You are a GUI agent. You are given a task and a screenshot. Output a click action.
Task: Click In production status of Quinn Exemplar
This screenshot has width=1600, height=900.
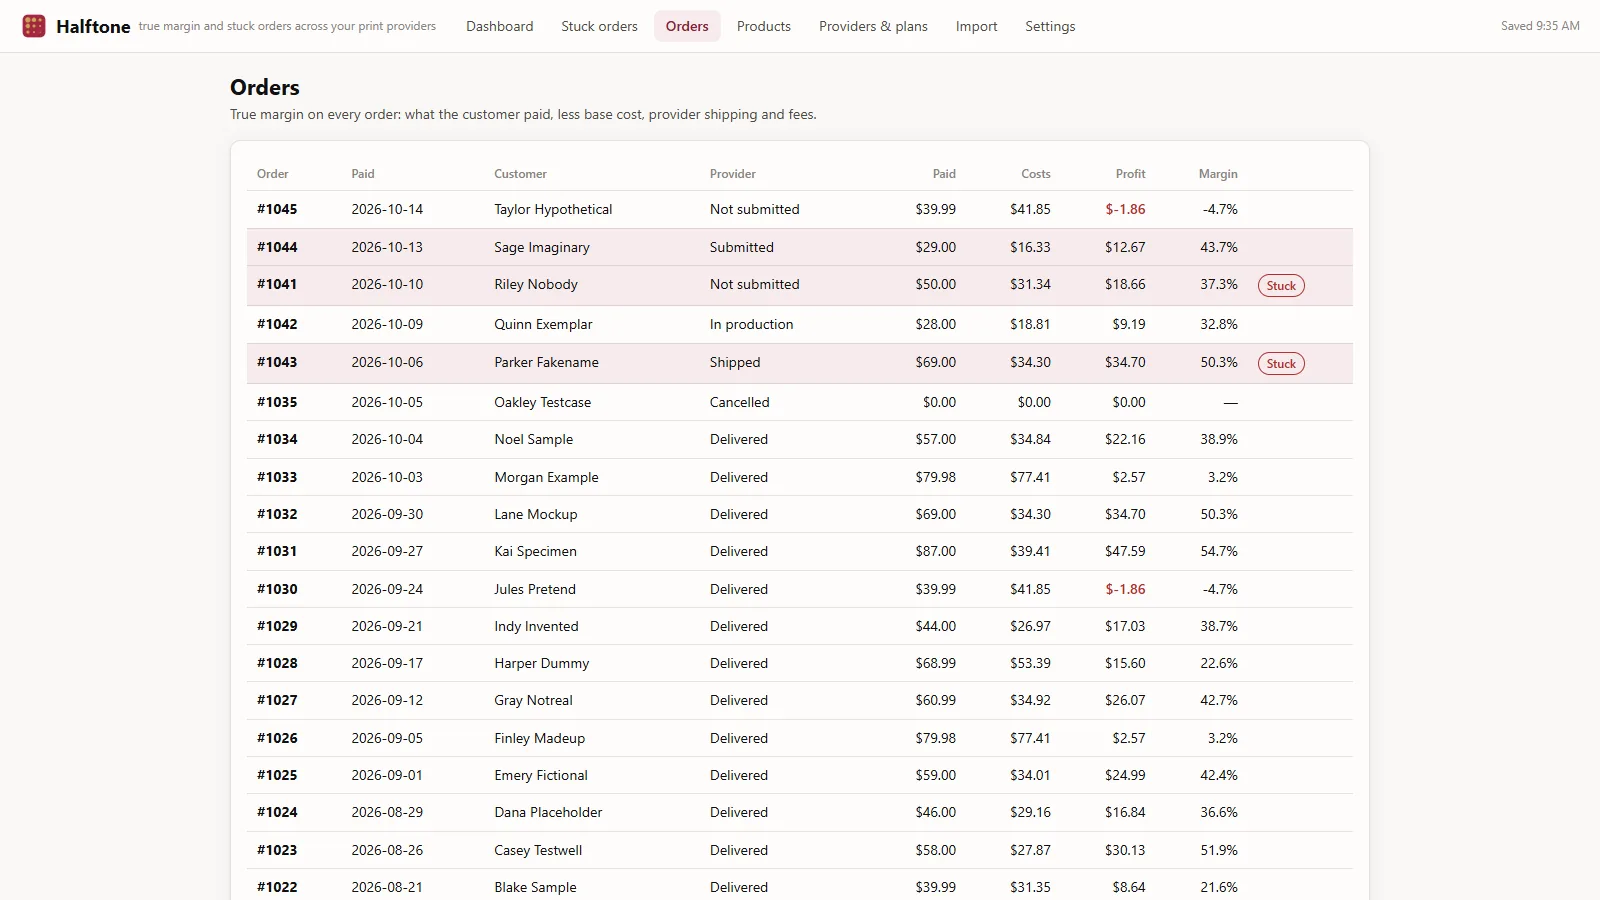point(751,324)
